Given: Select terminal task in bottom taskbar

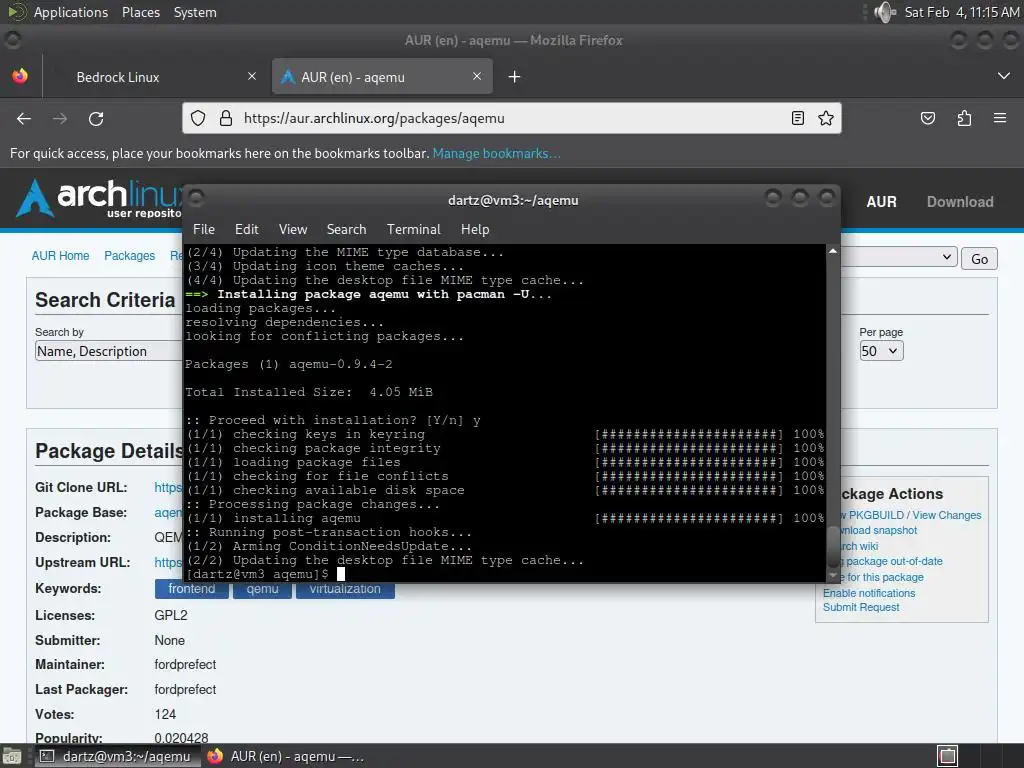Looking at the screenshot, I should pyautogui.click(x=116, y=756).
